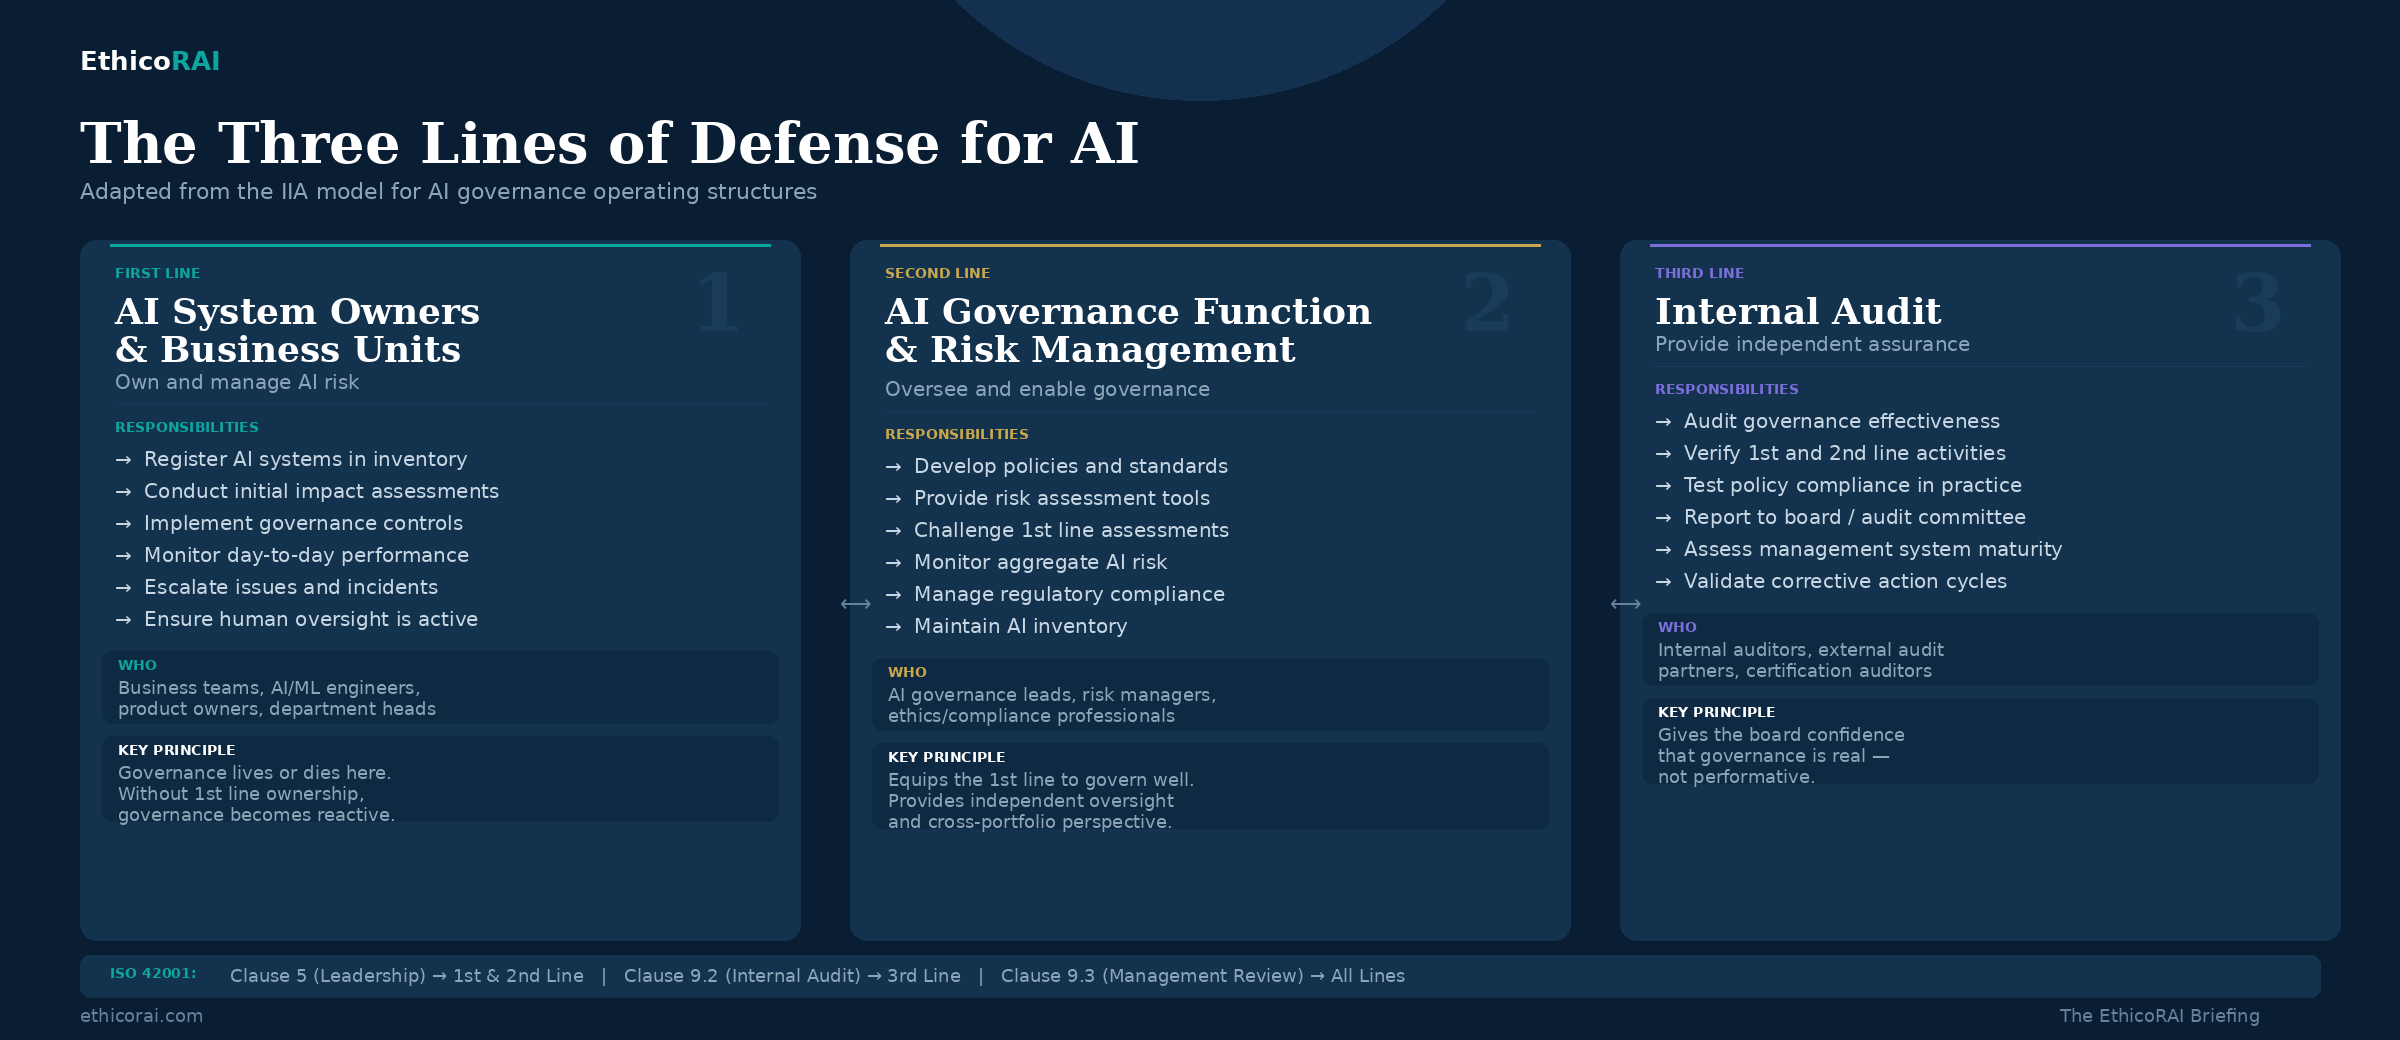
Task: Open the FIRST LINE column header
Action: point(158,272)
